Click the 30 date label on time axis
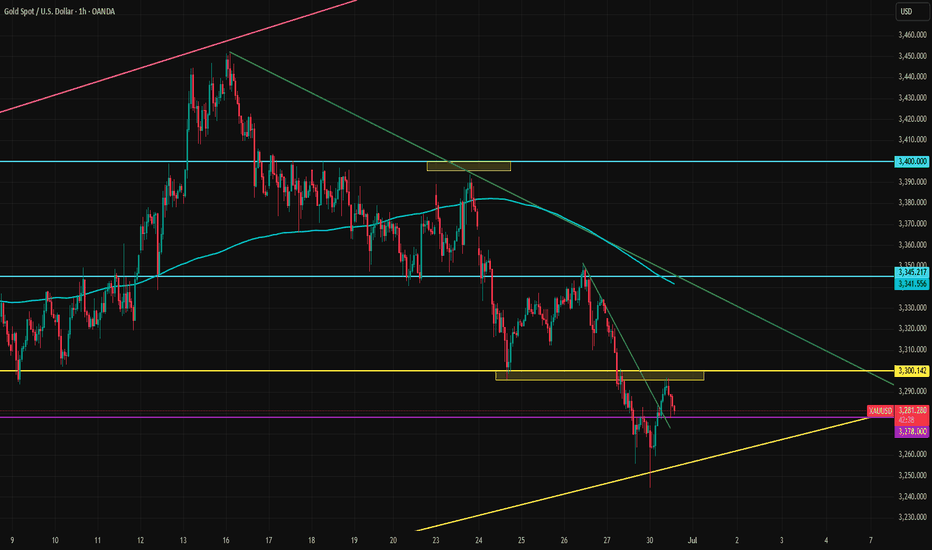 pos(650,540)
